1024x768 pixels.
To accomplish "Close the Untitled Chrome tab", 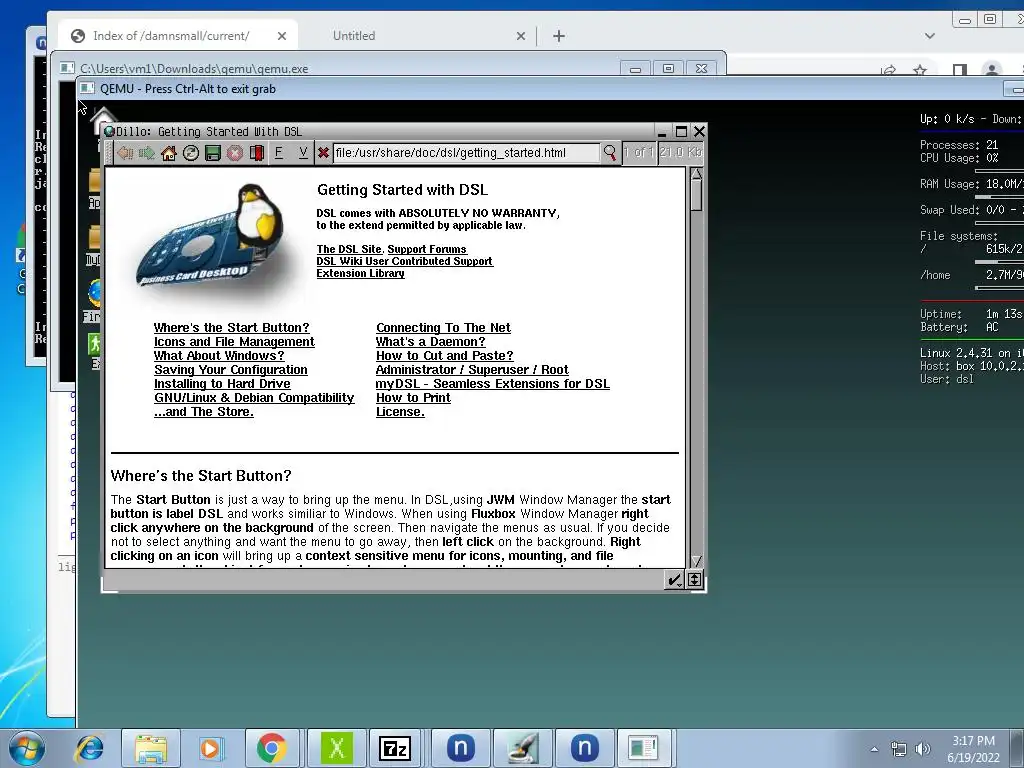I will coord(520,36).
